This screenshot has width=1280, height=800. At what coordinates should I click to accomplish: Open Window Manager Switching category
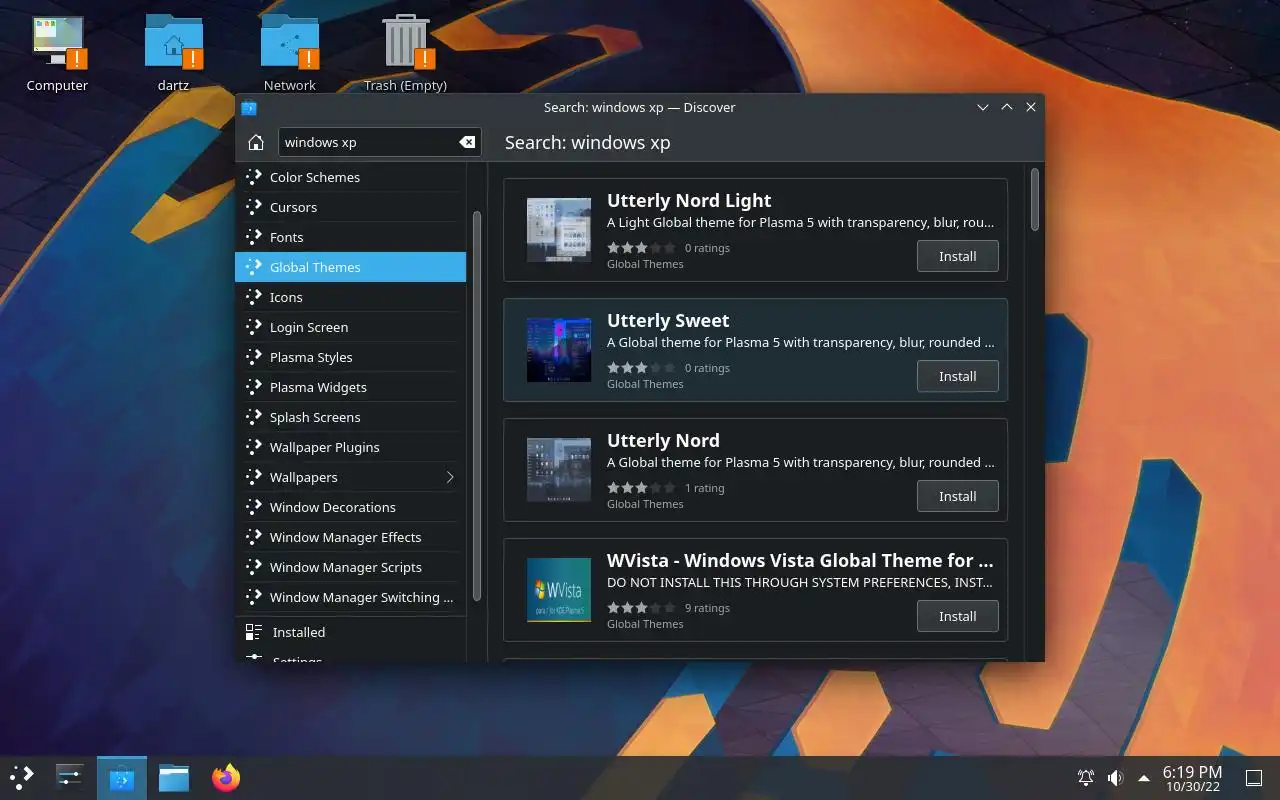tap(350, 597)
